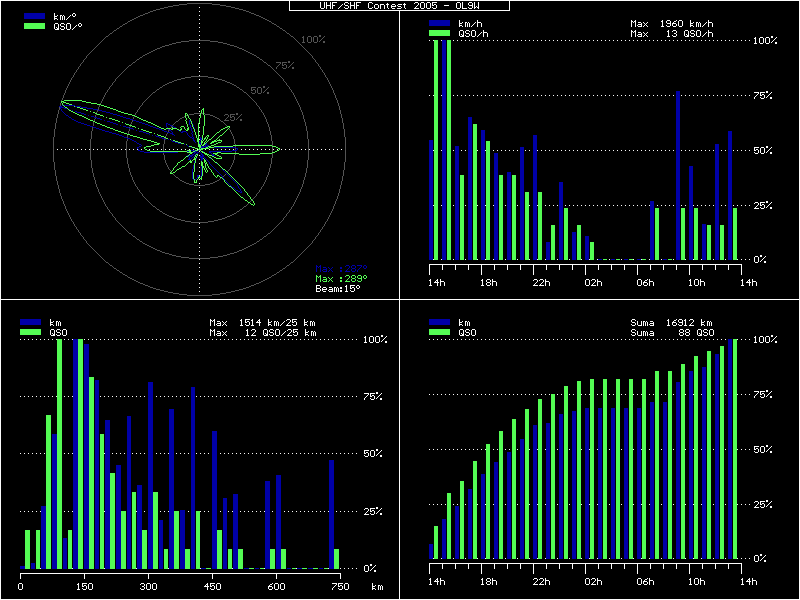Click the 18h axis label in cumulative chart
The image size is (800, 600).
coord(488,582)
